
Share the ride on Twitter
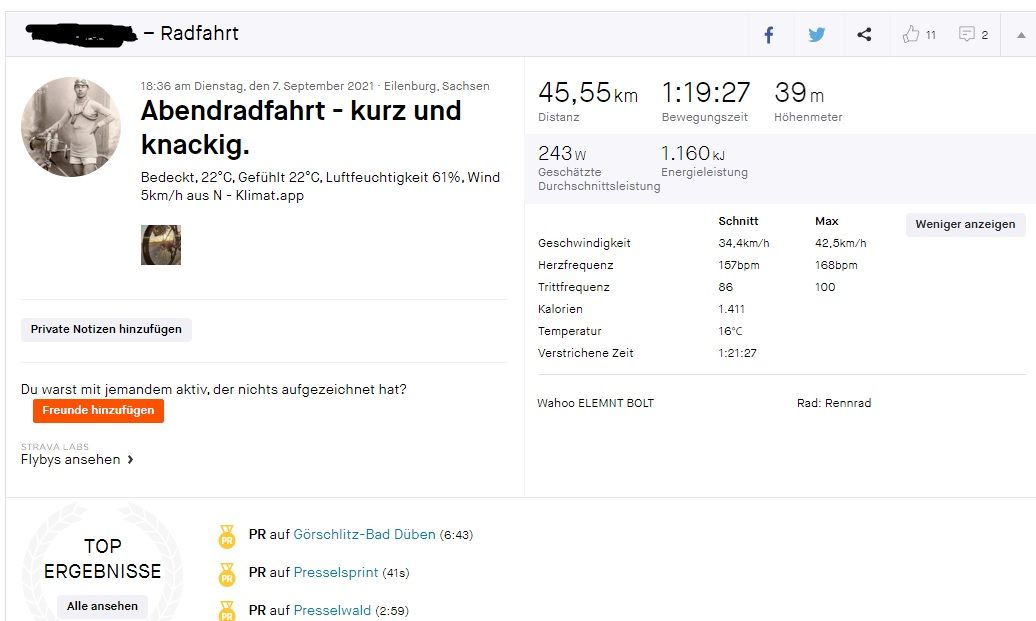click(817, 35)
